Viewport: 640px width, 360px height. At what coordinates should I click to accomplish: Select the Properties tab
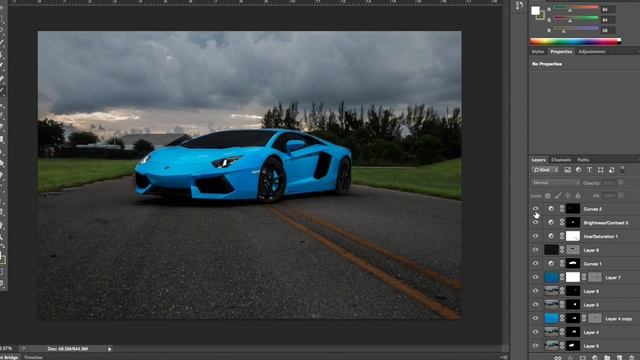click(561, 51)
